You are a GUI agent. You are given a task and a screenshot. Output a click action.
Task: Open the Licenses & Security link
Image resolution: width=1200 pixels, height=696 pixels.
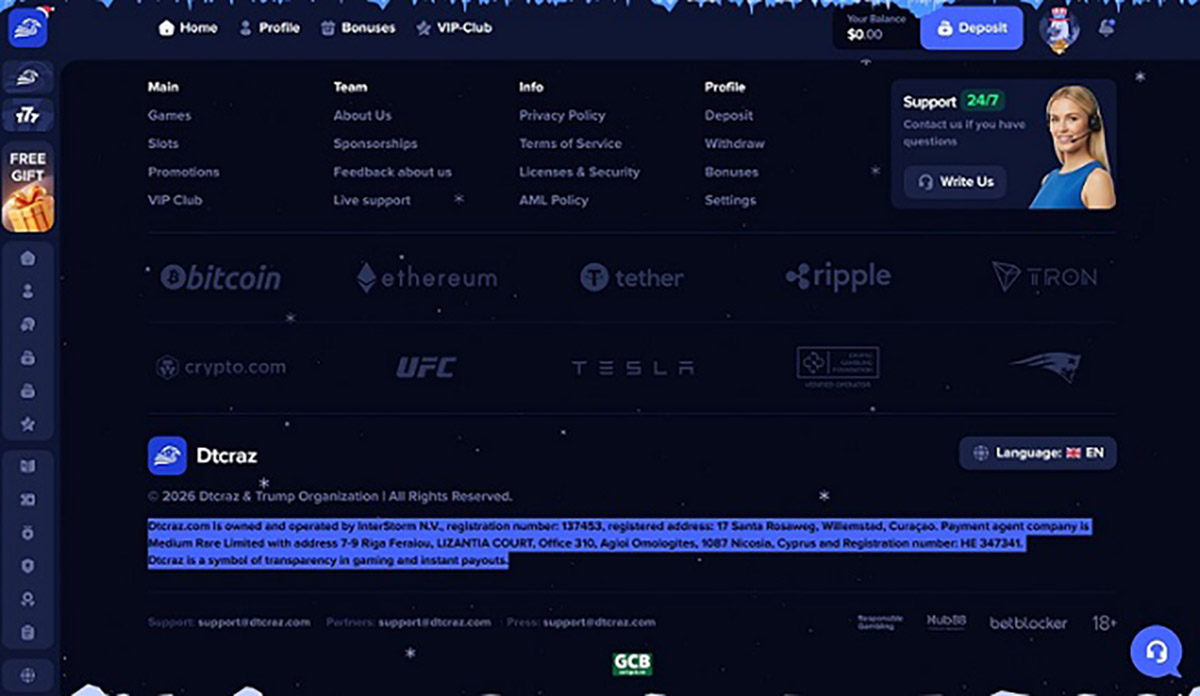(579, 172)
